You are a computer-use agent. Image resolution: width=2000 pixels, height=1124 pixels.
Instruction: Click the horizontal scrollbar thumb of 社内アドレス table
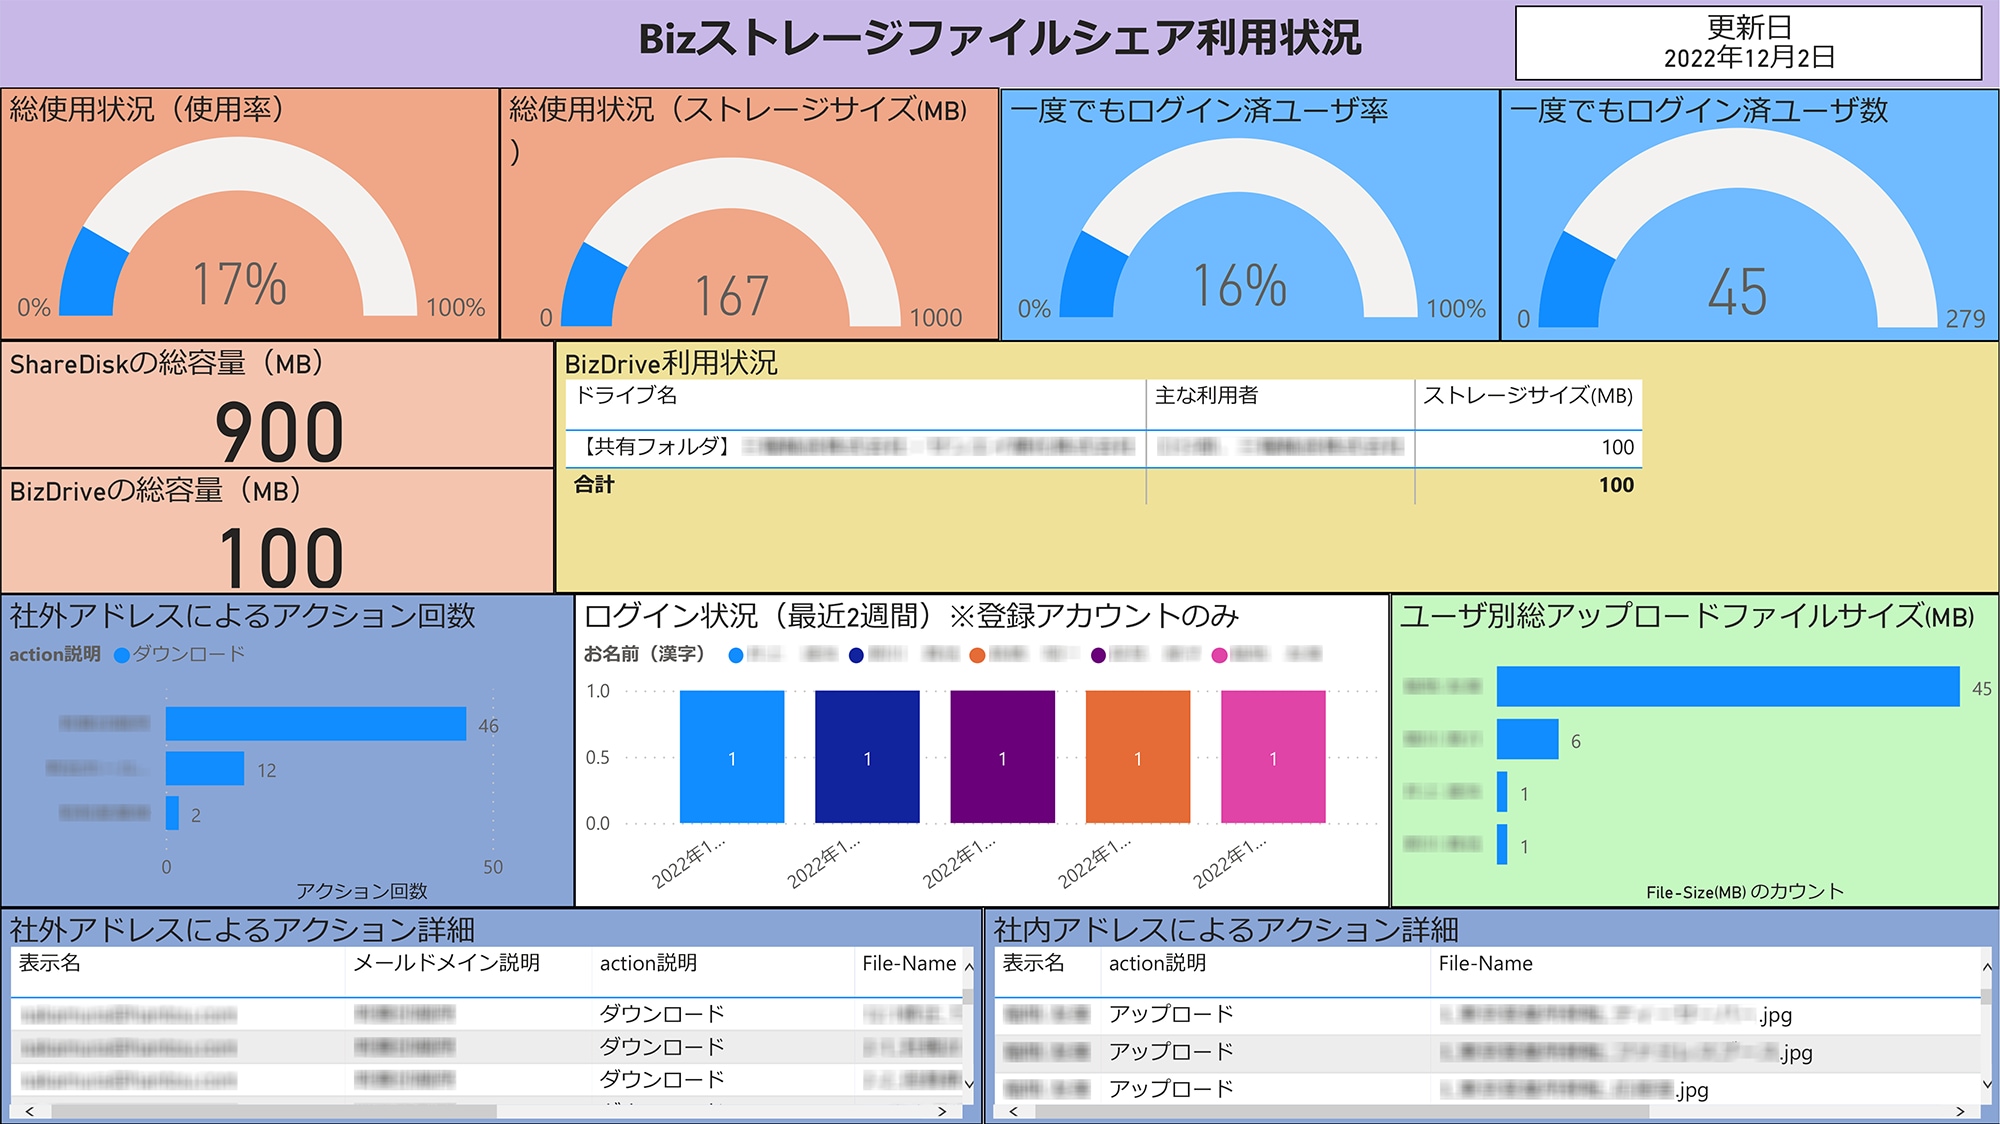click(1342, 1111)
